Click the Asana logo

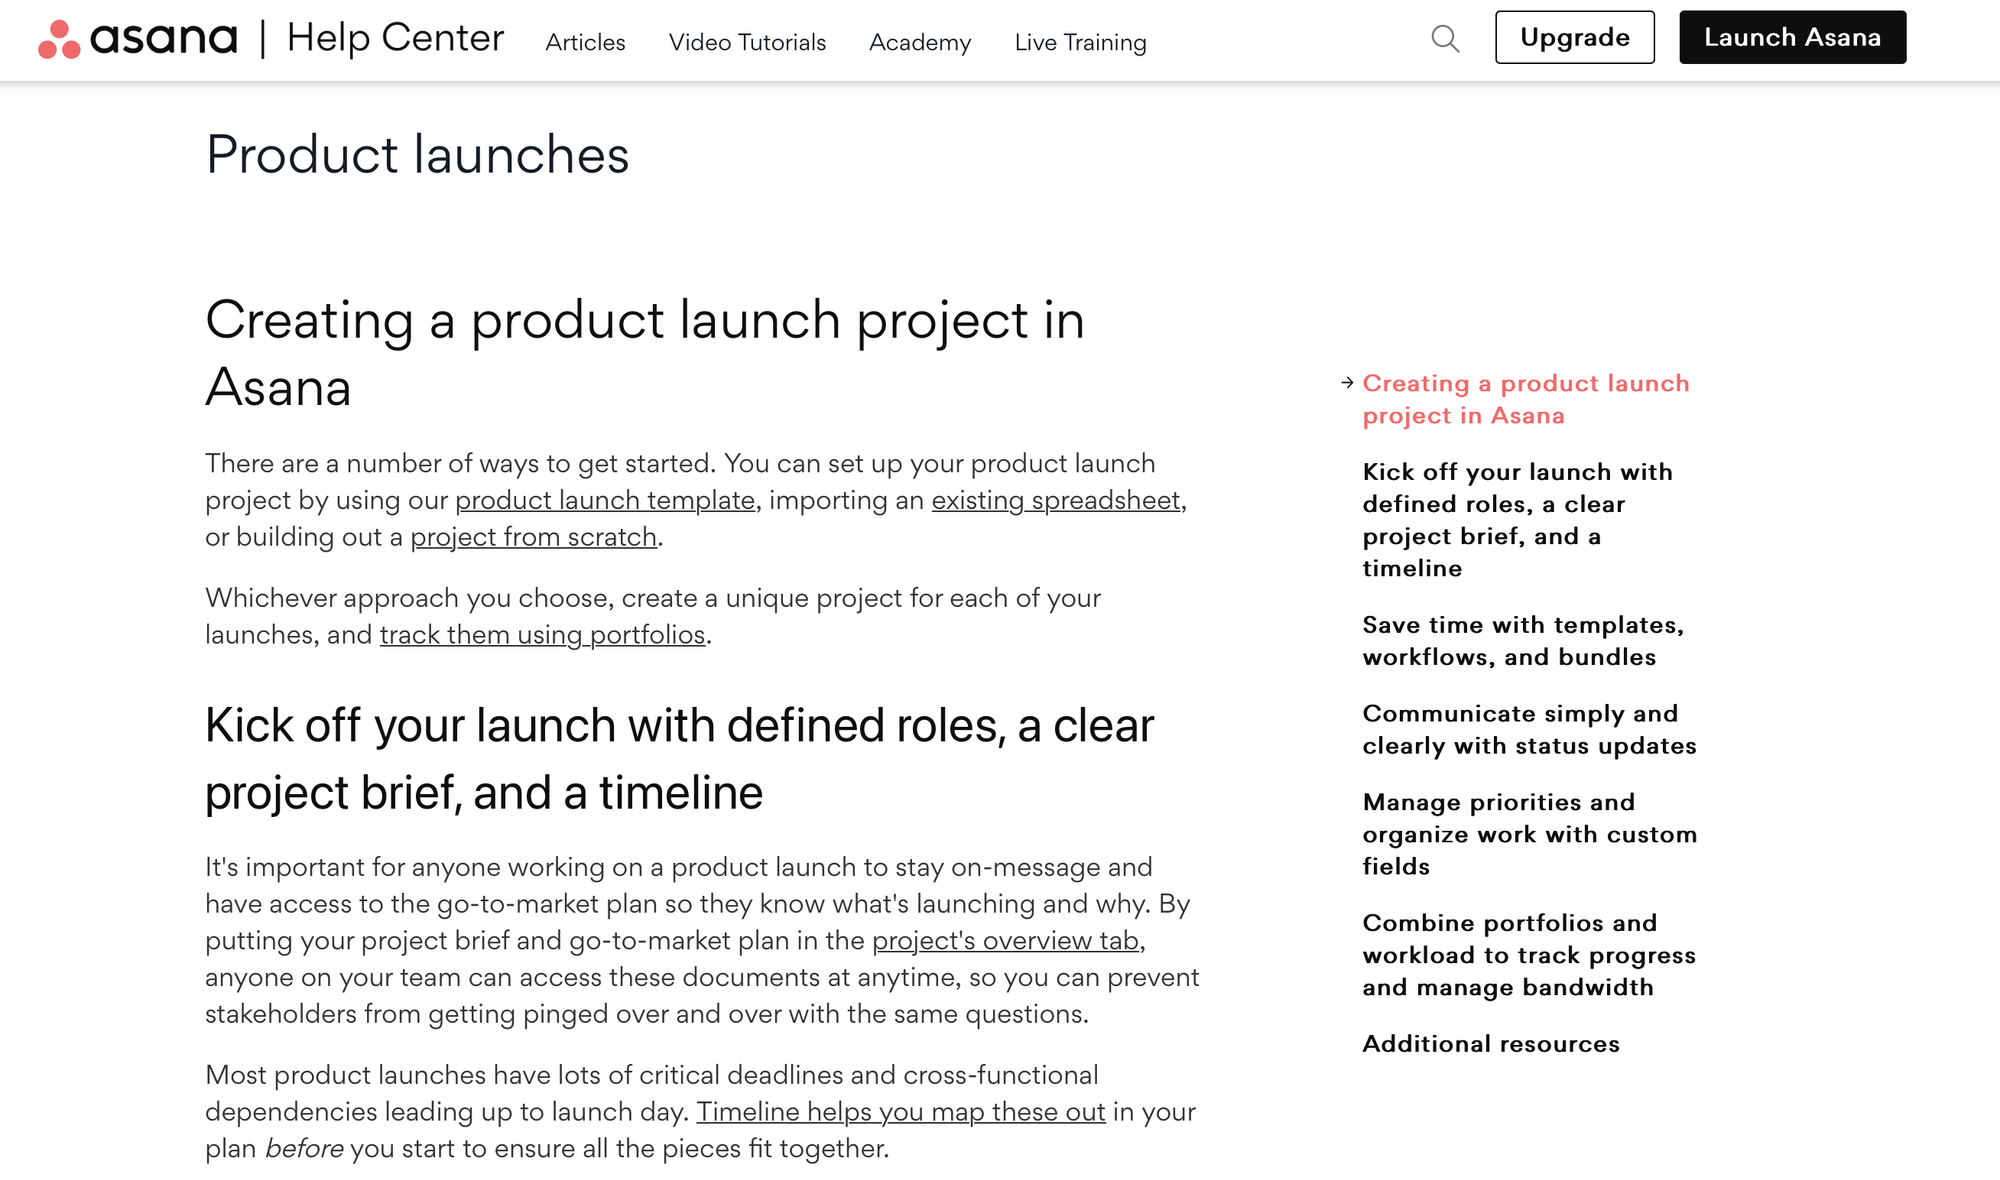tap(138, 37)
